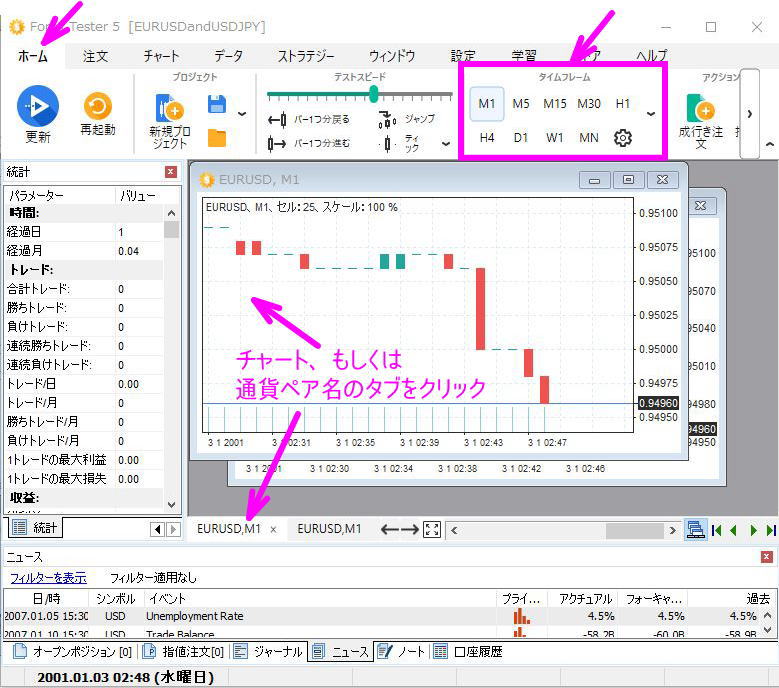Image resolution: width=779 pixels, height=688 pixels.
Task: Click the Show filter (フィルターを表示) link
Action: 48,578
